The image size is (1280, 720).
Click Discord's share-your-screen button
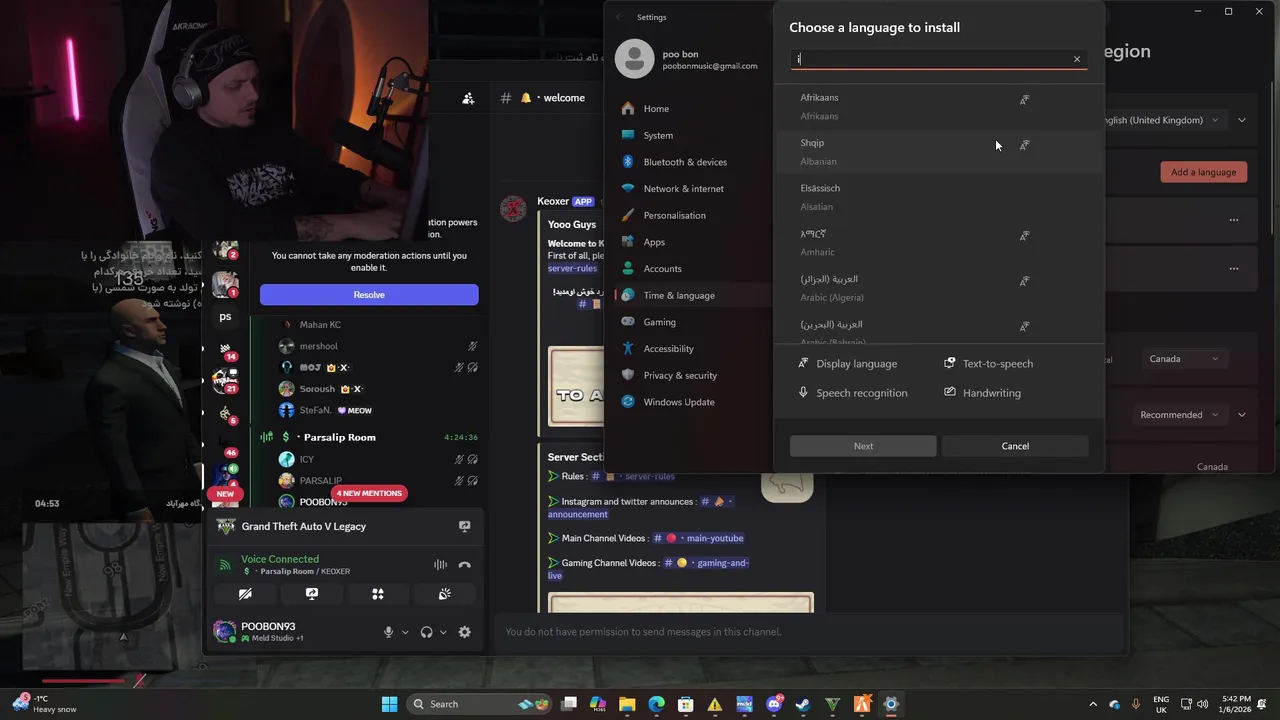[x=312, y=594]
